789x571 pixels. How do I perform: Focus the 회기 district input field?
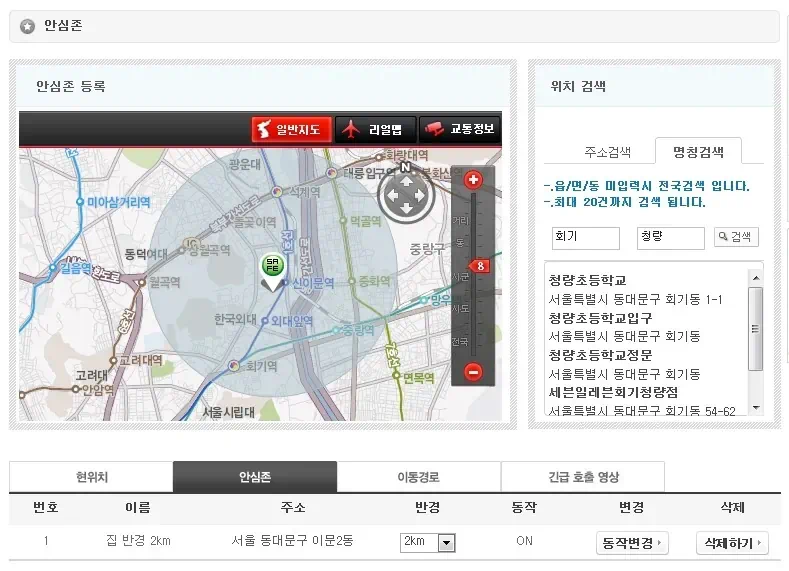(x=586, y=238)
